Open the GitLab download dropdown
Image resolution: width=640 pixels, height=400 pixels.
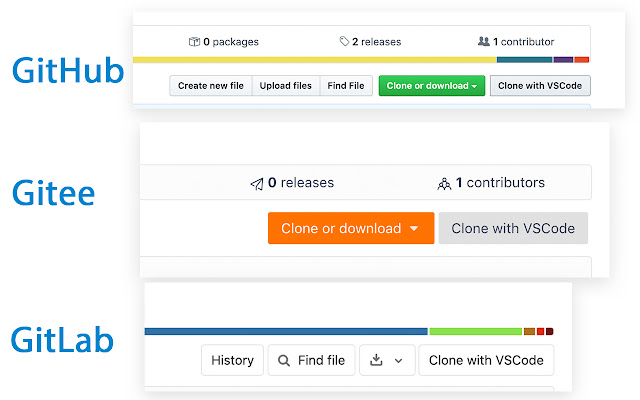387,360
